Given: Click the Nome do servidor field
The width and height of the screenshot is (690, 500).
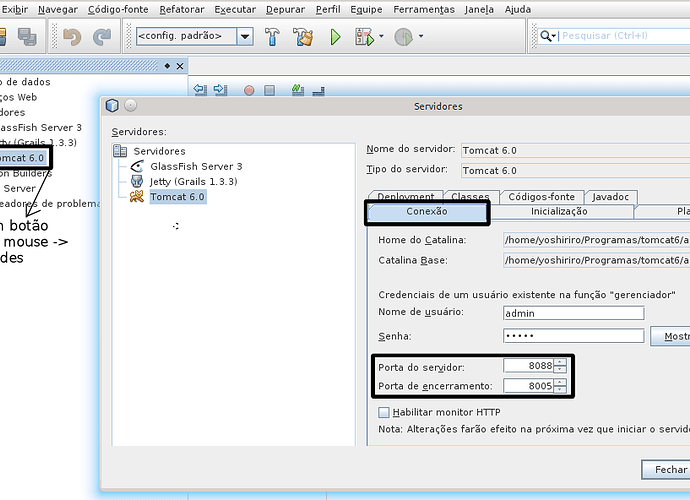Looking at the screenshot, I should 576,151.
